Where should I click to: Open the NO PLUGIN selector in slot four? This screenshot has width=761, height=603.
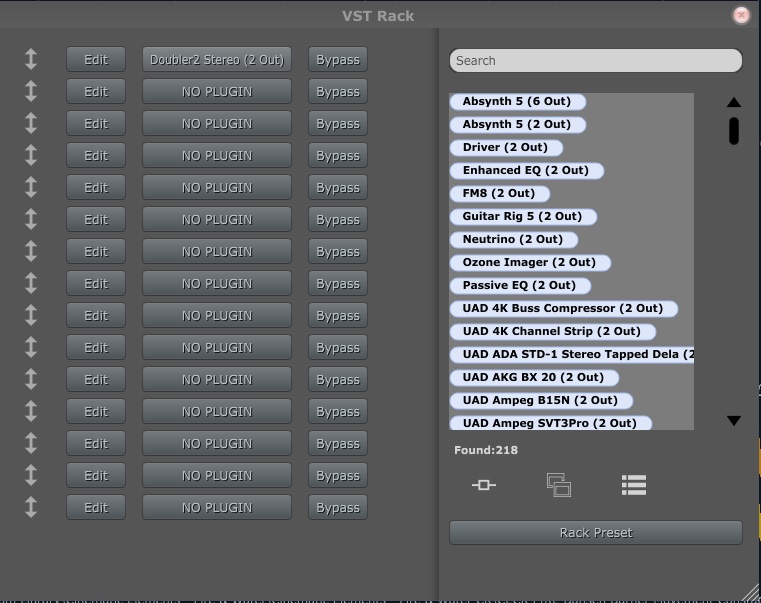[x=217, y=155]
